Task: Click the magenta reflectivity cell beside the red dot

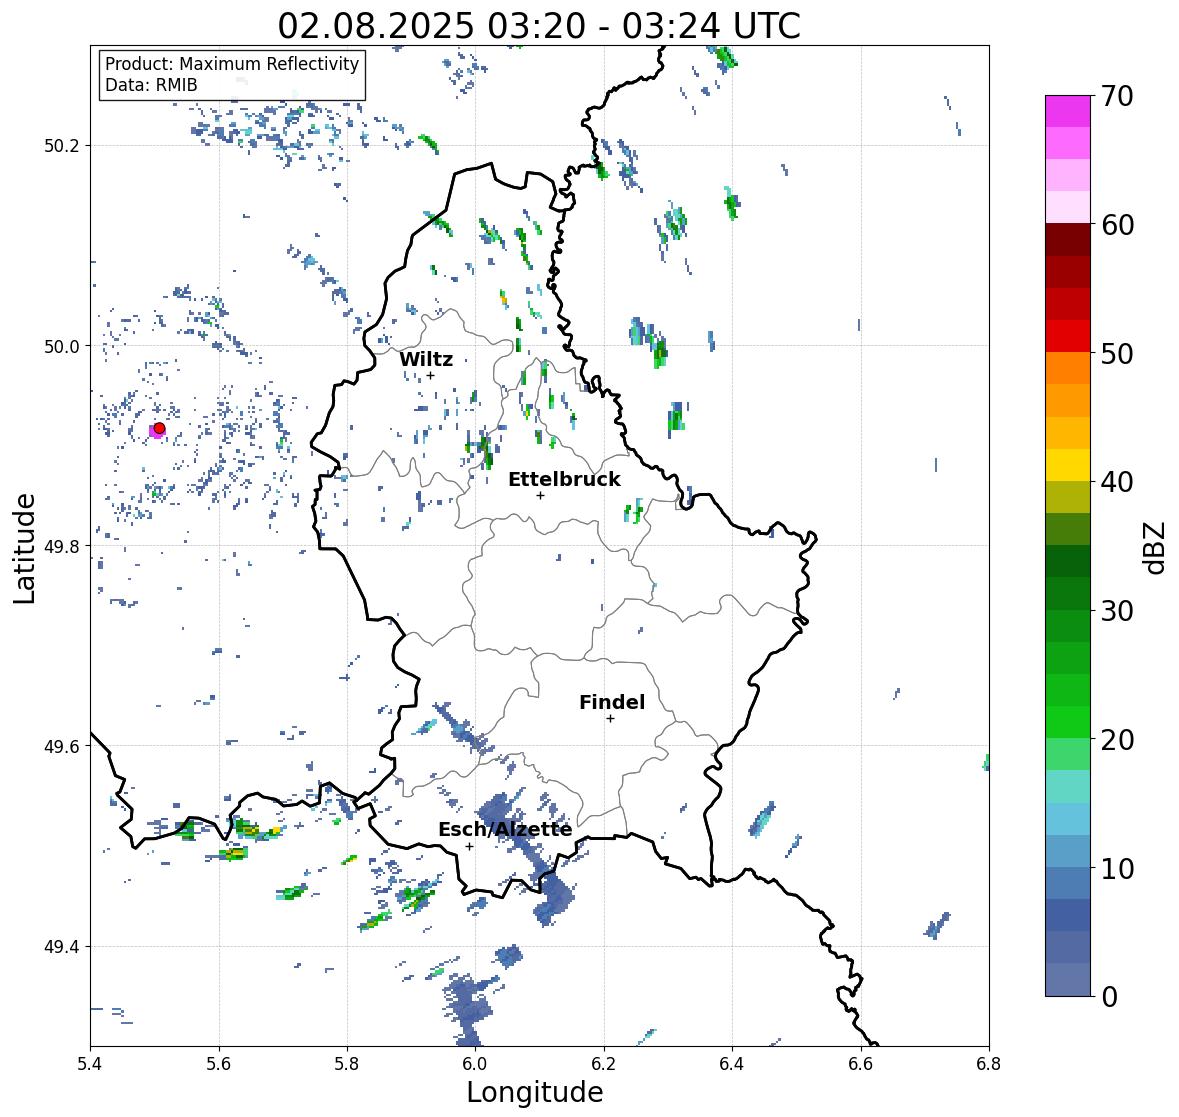Action: point(154,431)
